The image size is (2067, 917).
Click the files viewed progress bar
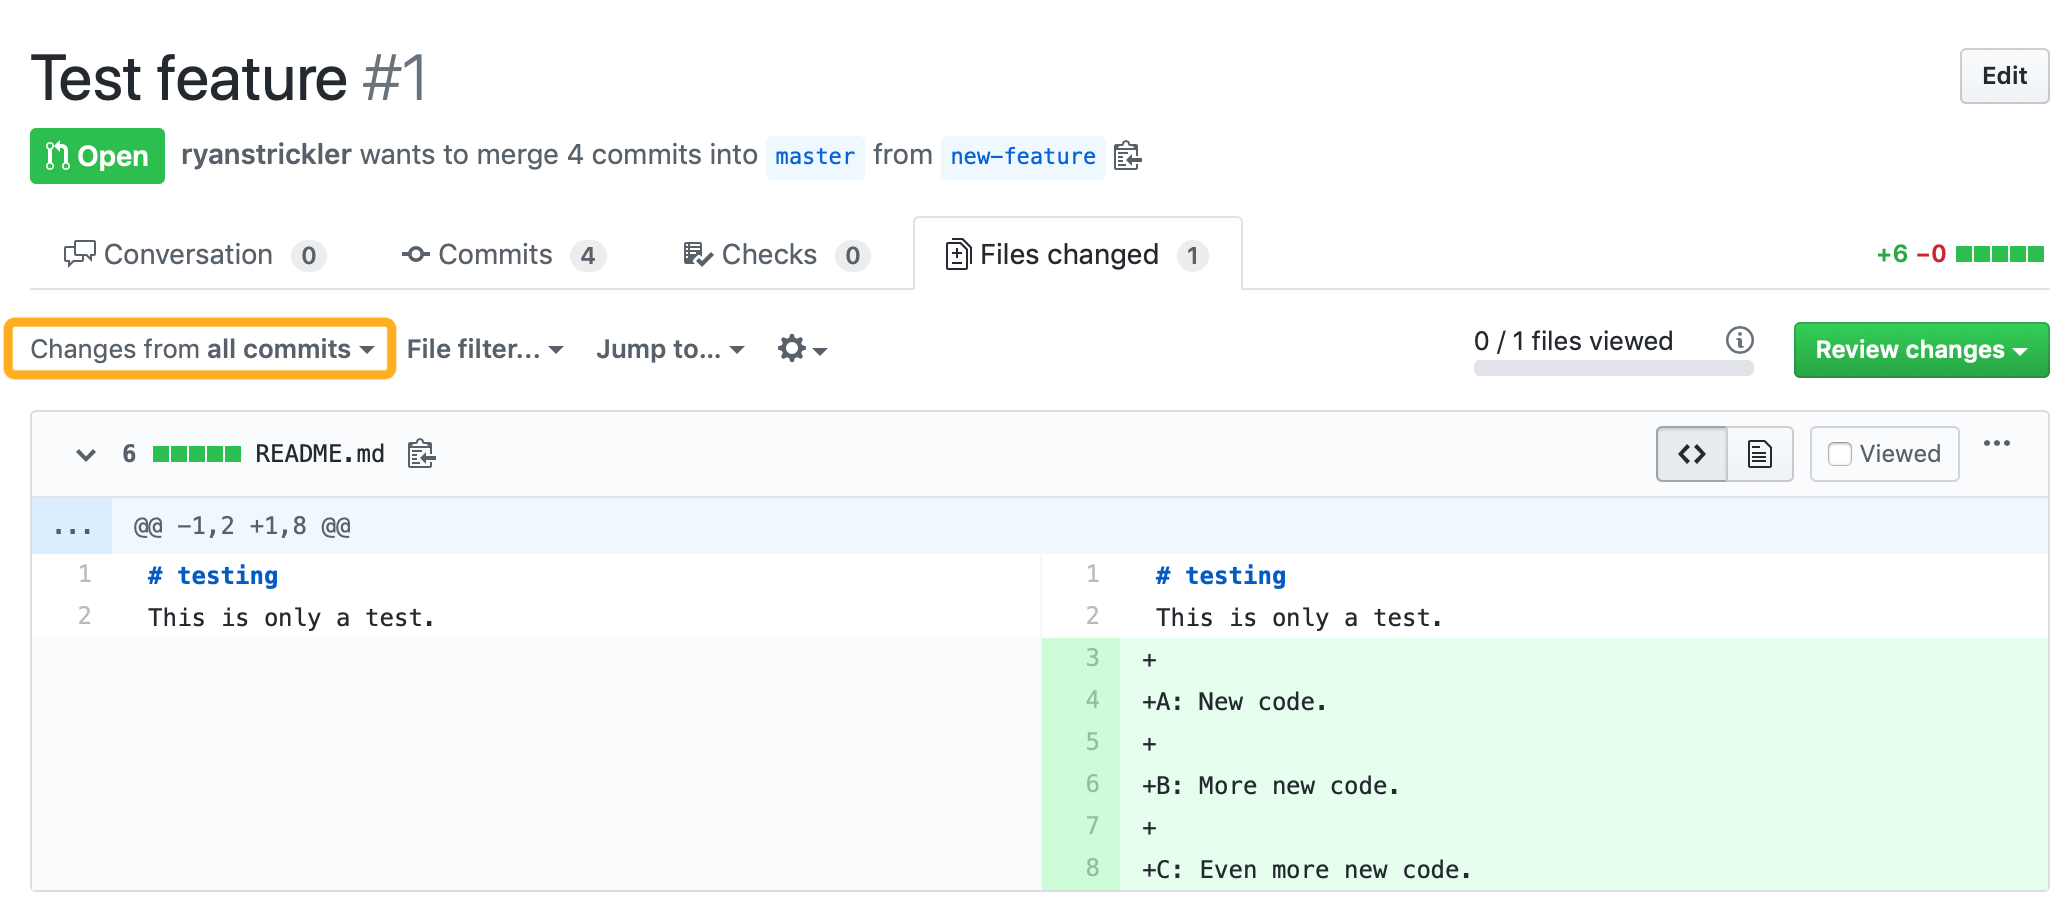click(1612, 368)
